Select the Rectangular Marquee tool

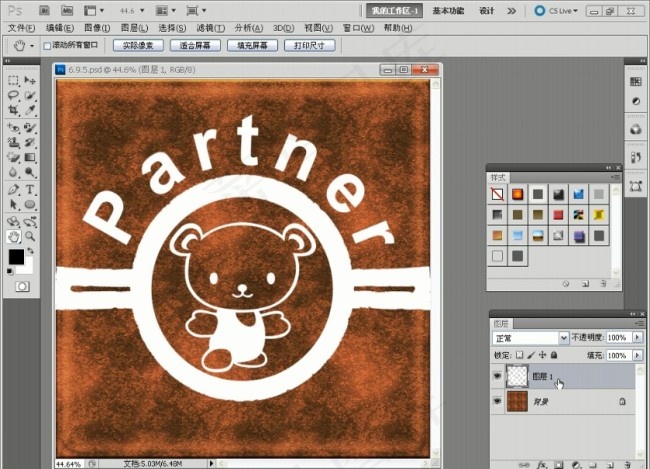pyautogui.click(x=13, y=80)
